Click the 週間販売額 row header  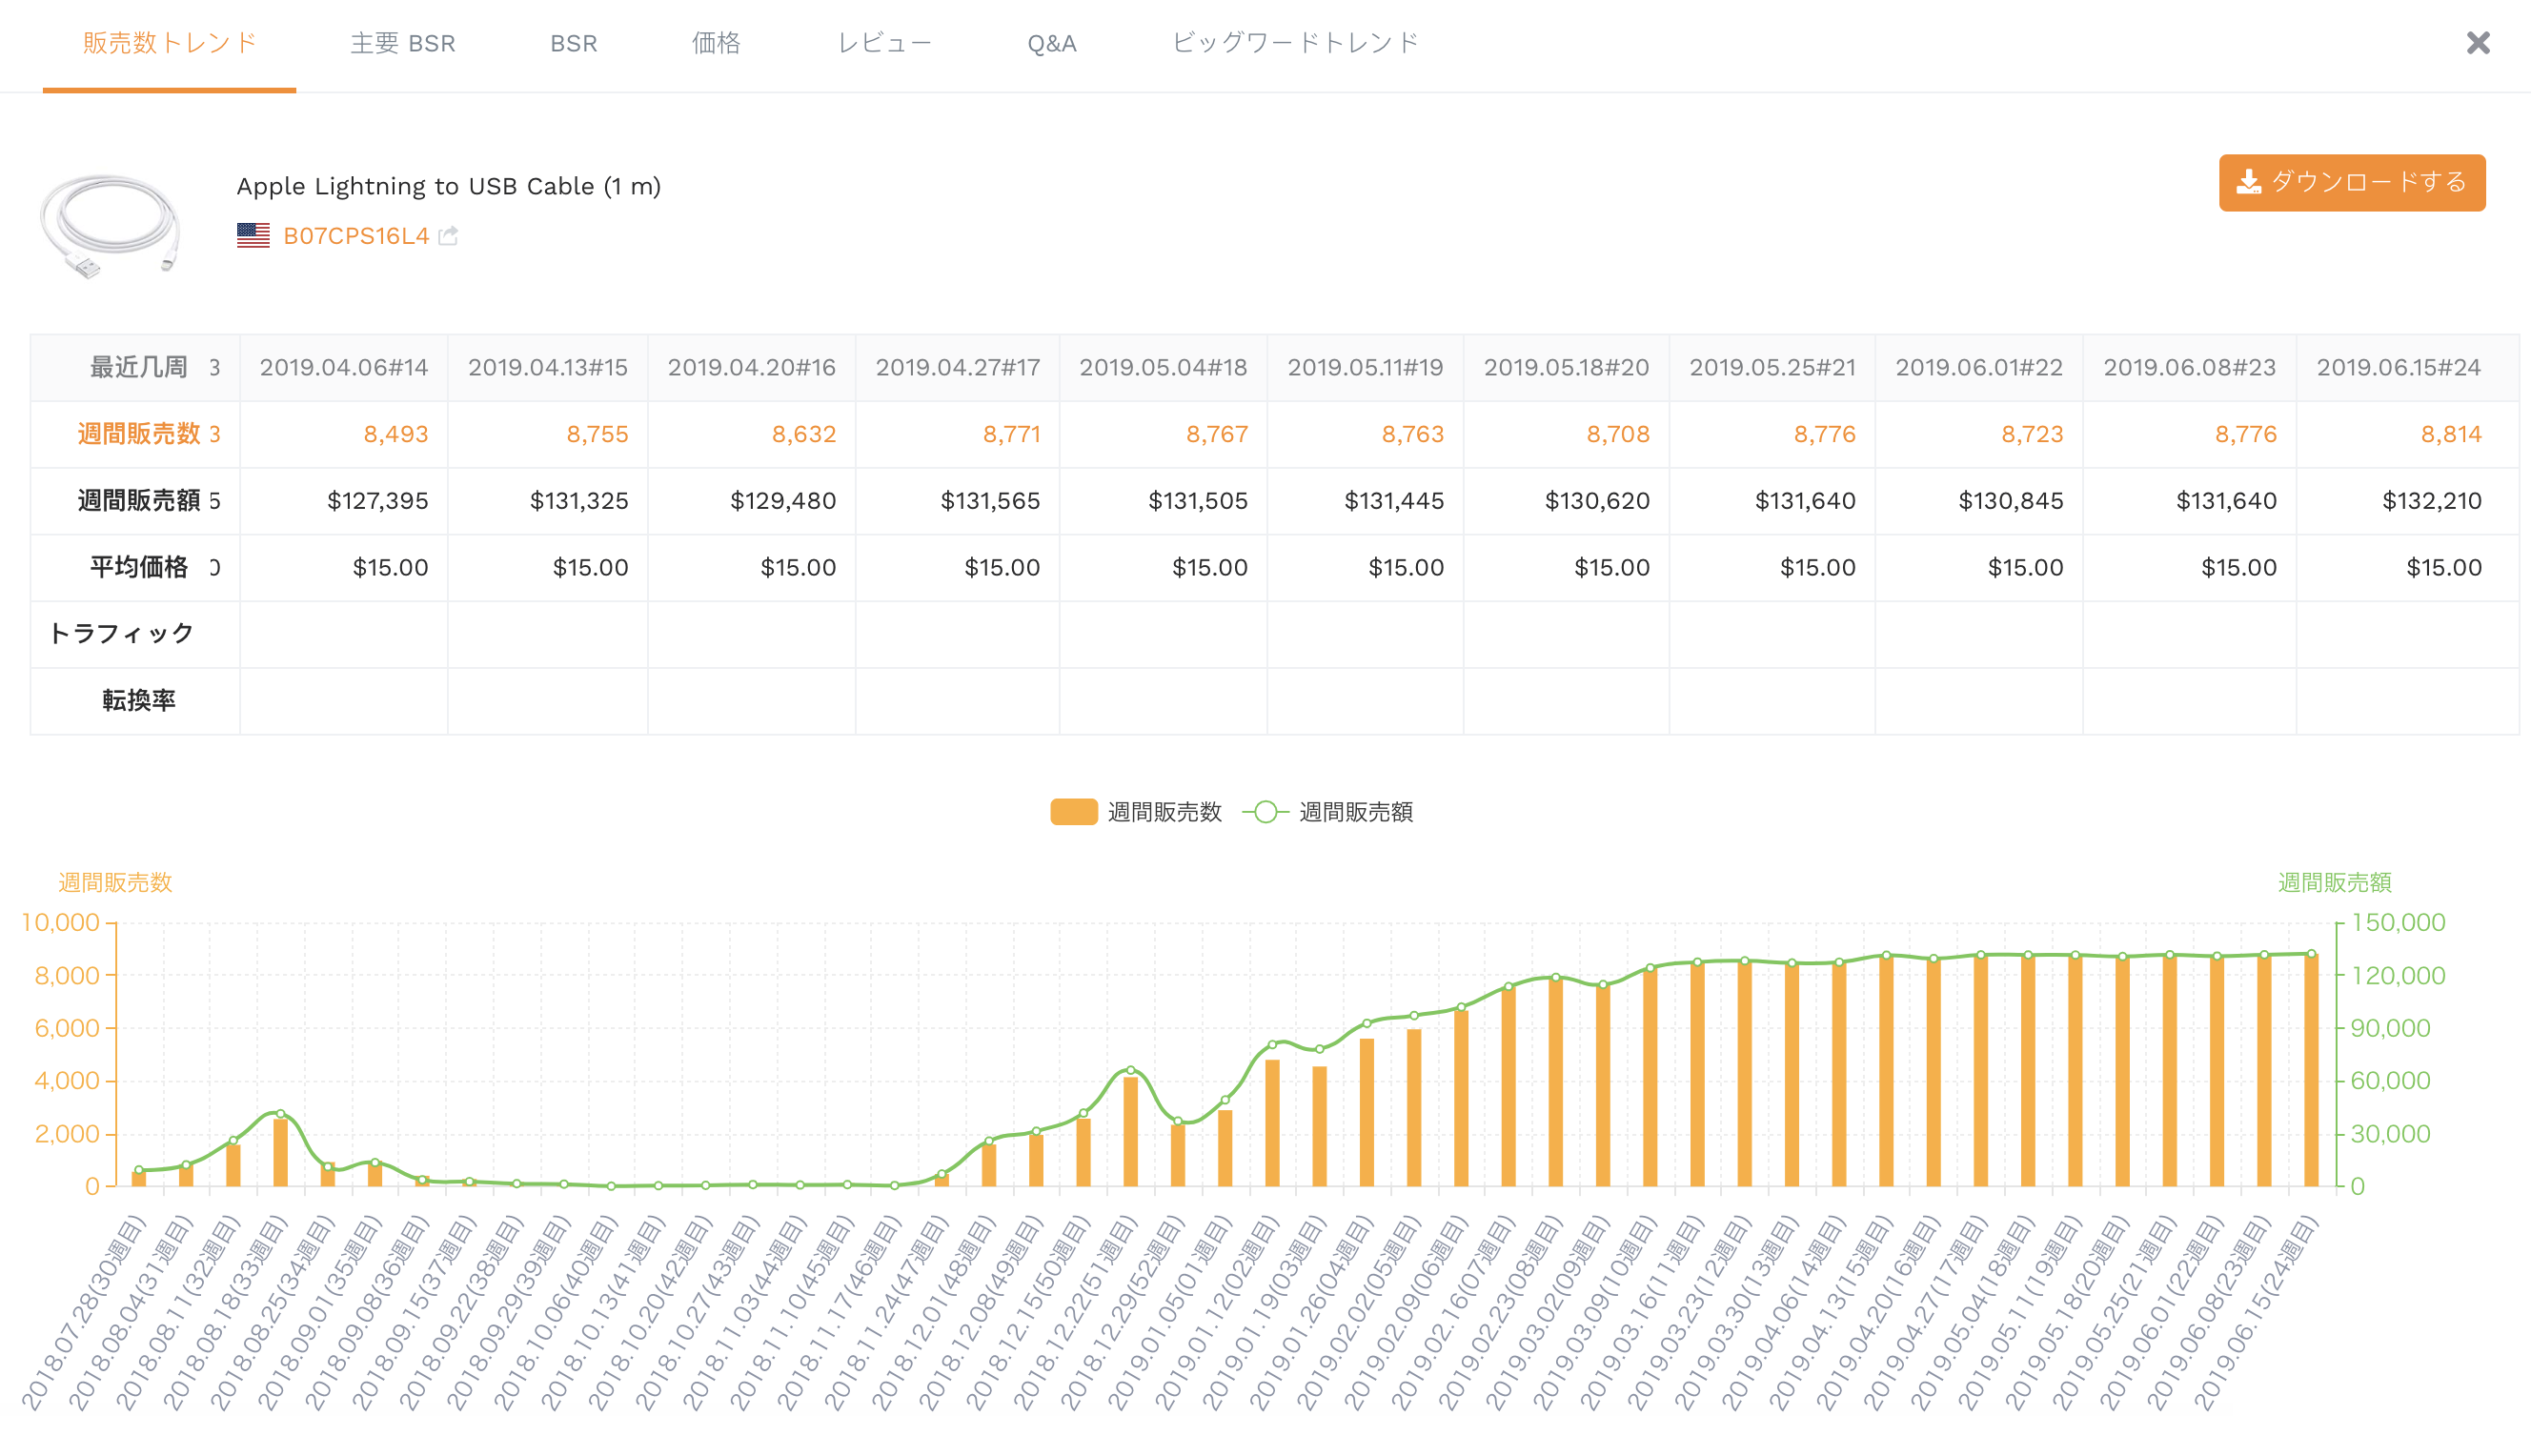click(139, 501)
